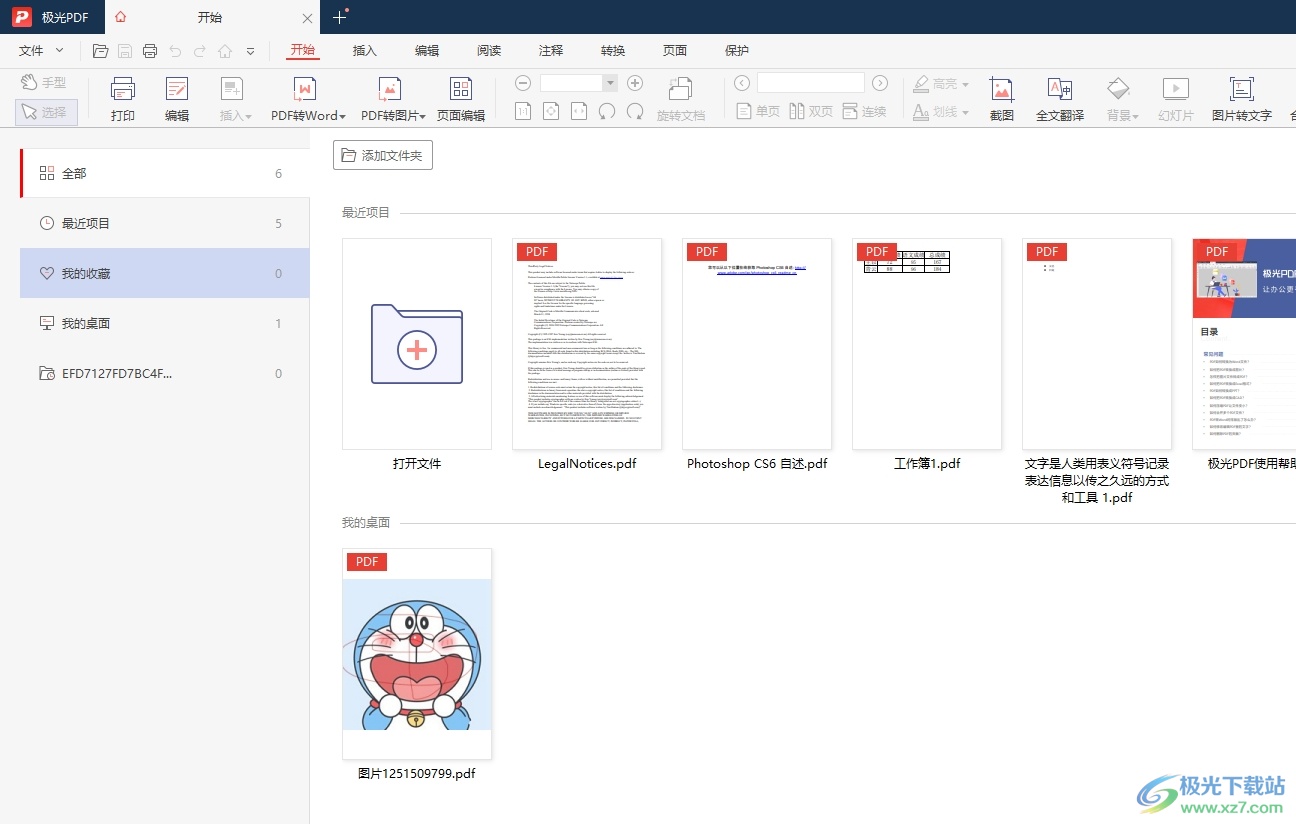Click the save icon in quick toolbar

coord(125,51)
